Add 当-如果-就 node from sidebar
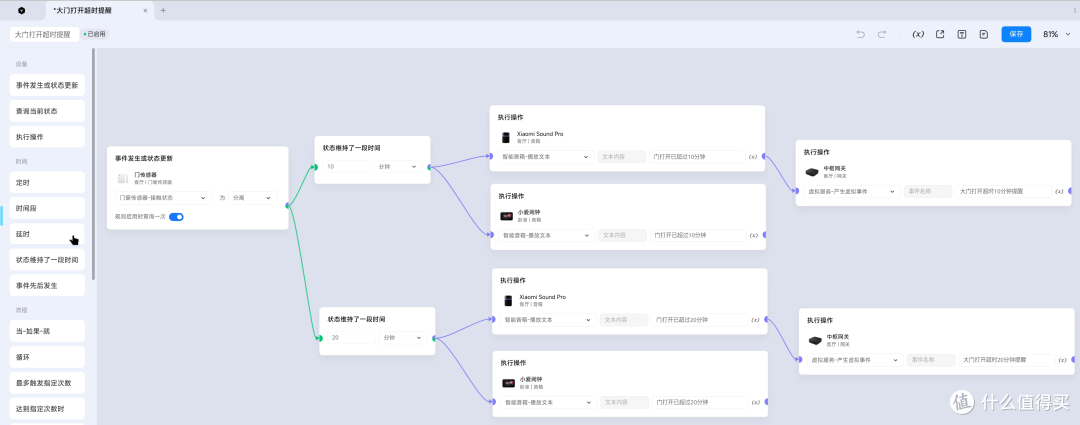The width and height of the screenshot is (1080, 425). click(x=47, y=331)
